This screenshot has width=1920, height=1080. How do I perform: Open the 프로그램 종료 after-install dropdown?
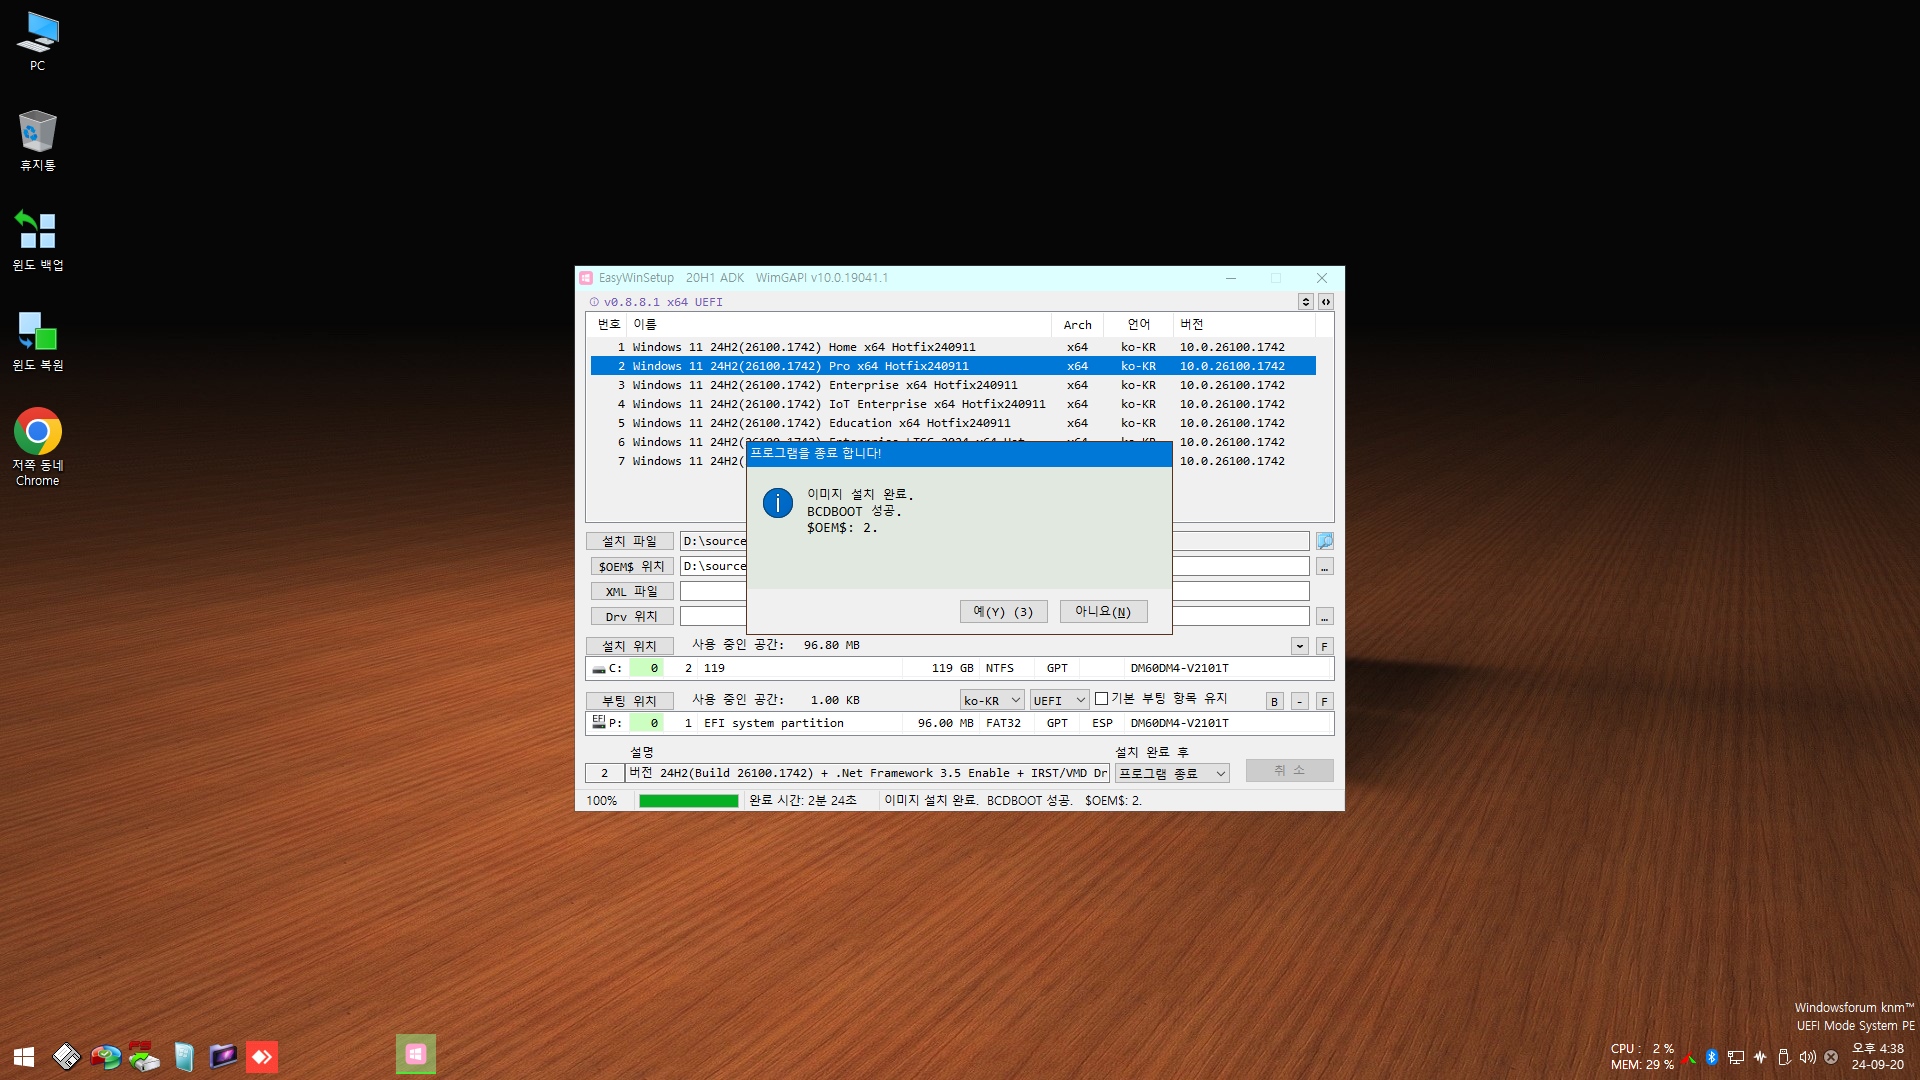1172,773
